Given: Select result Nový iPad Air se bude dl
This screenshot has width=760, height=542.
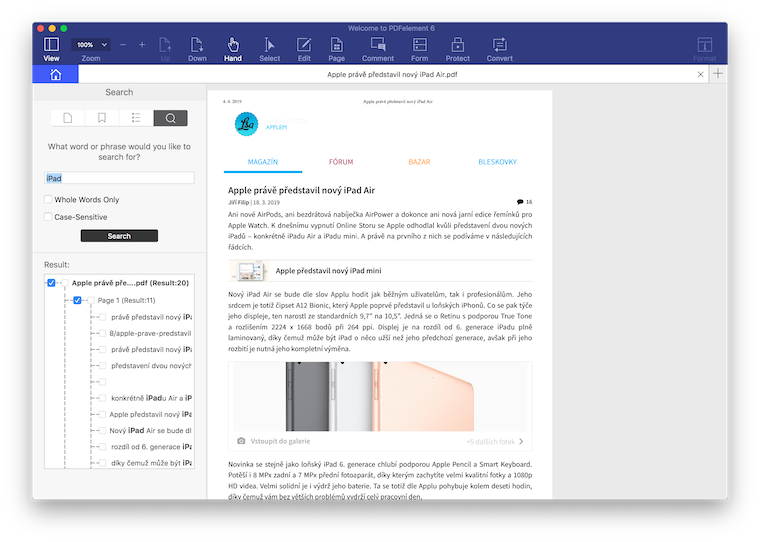Looking at the screenshot, I should click(150, 430).
